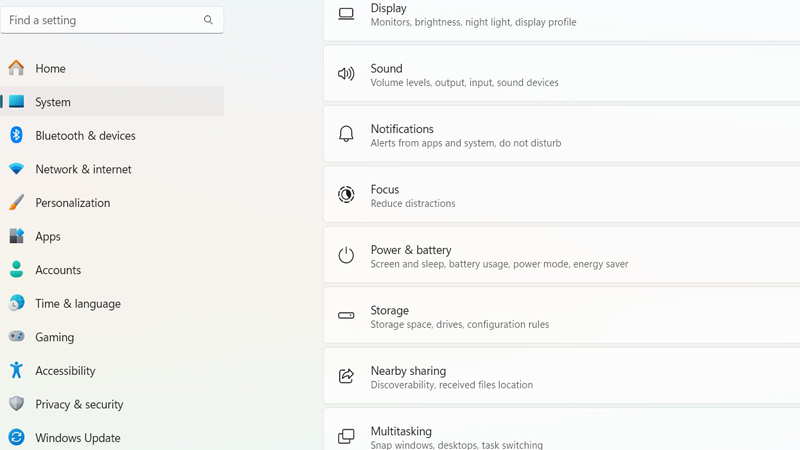The height and width of the screenshot is (450, 800).
Task: Click the Windows Update sync icon
Action: click(x=16, y=437)
